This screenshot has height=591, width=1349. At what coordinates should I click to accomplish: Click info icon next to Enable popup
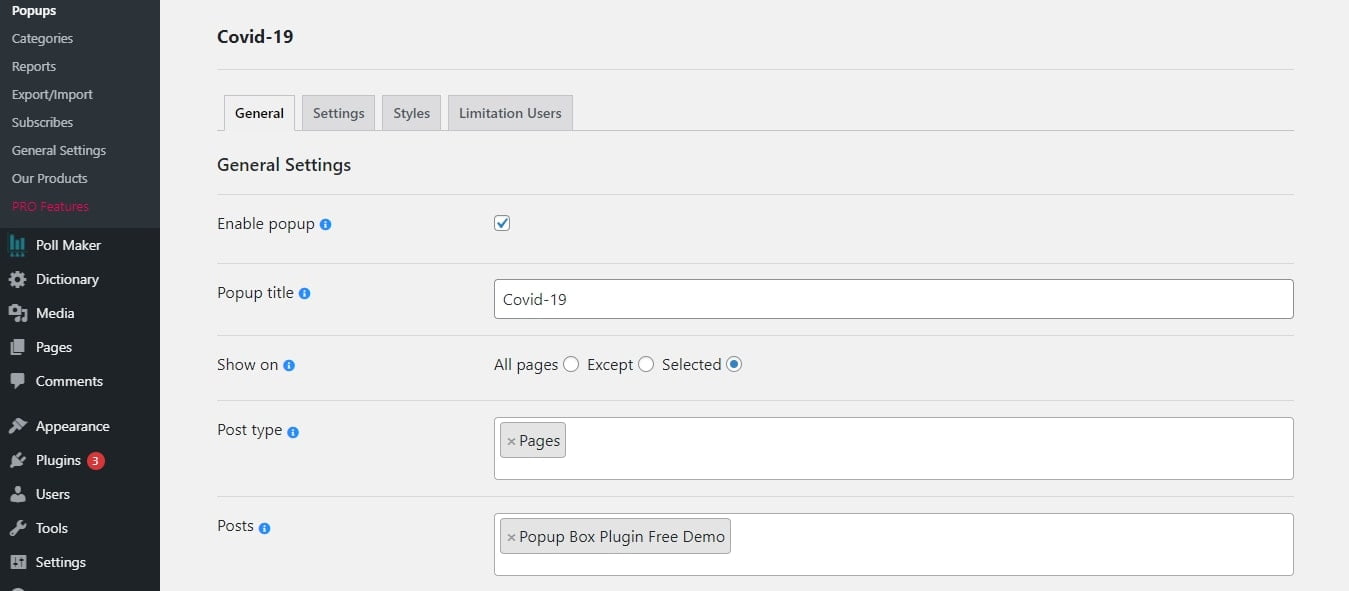coord(325,225)
